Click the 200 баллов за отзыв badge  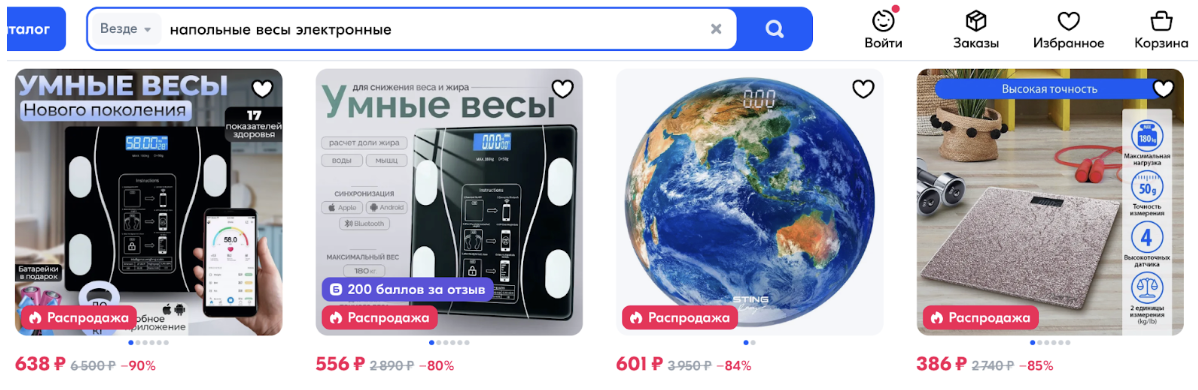pyautogui.click(x=408, y=290)
